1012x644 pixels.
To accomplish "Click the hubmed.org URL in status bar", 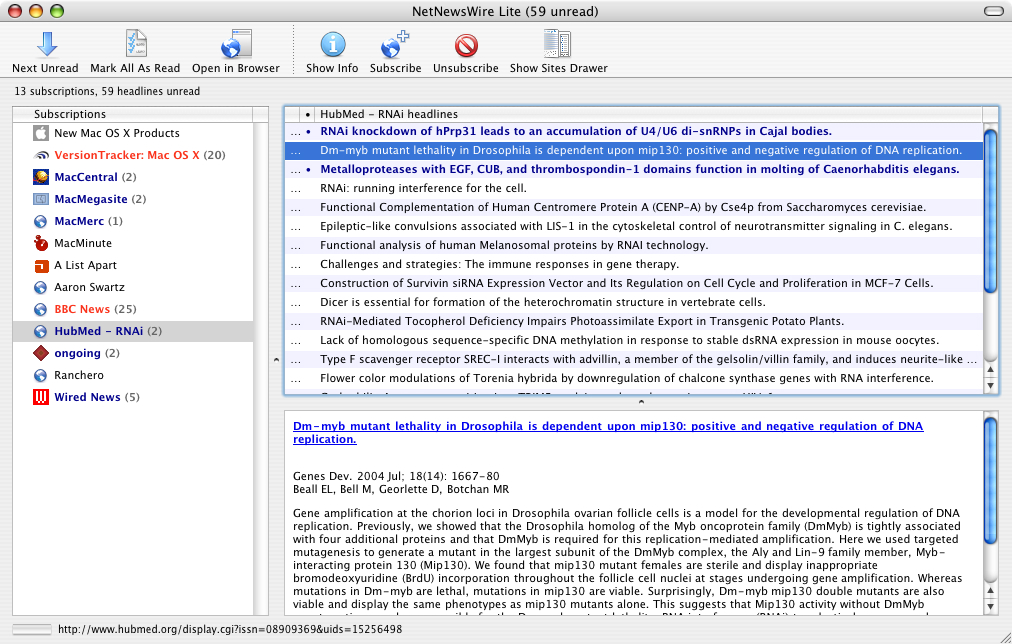I will 230,629.
